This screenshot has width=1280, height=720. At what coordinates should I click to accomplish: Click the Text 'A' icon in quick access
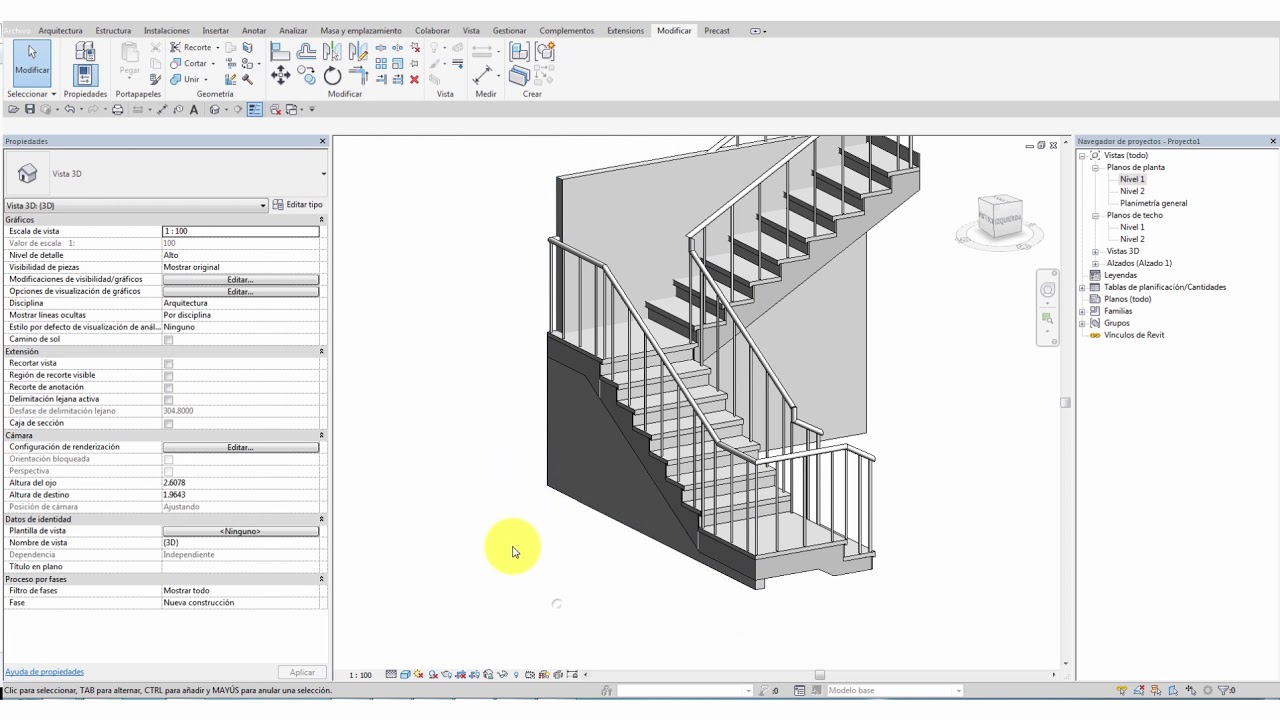[x=194, y=109]
